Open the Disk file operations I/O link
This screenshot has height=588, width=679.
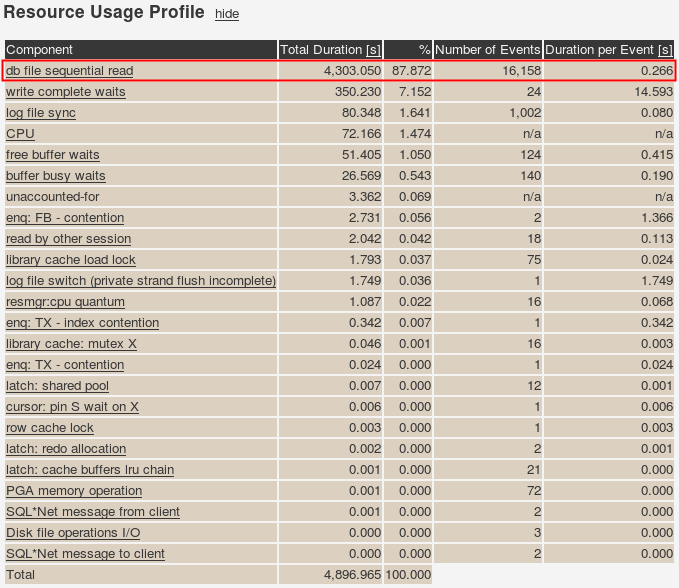pyautogui.click(x=73, y=533)
